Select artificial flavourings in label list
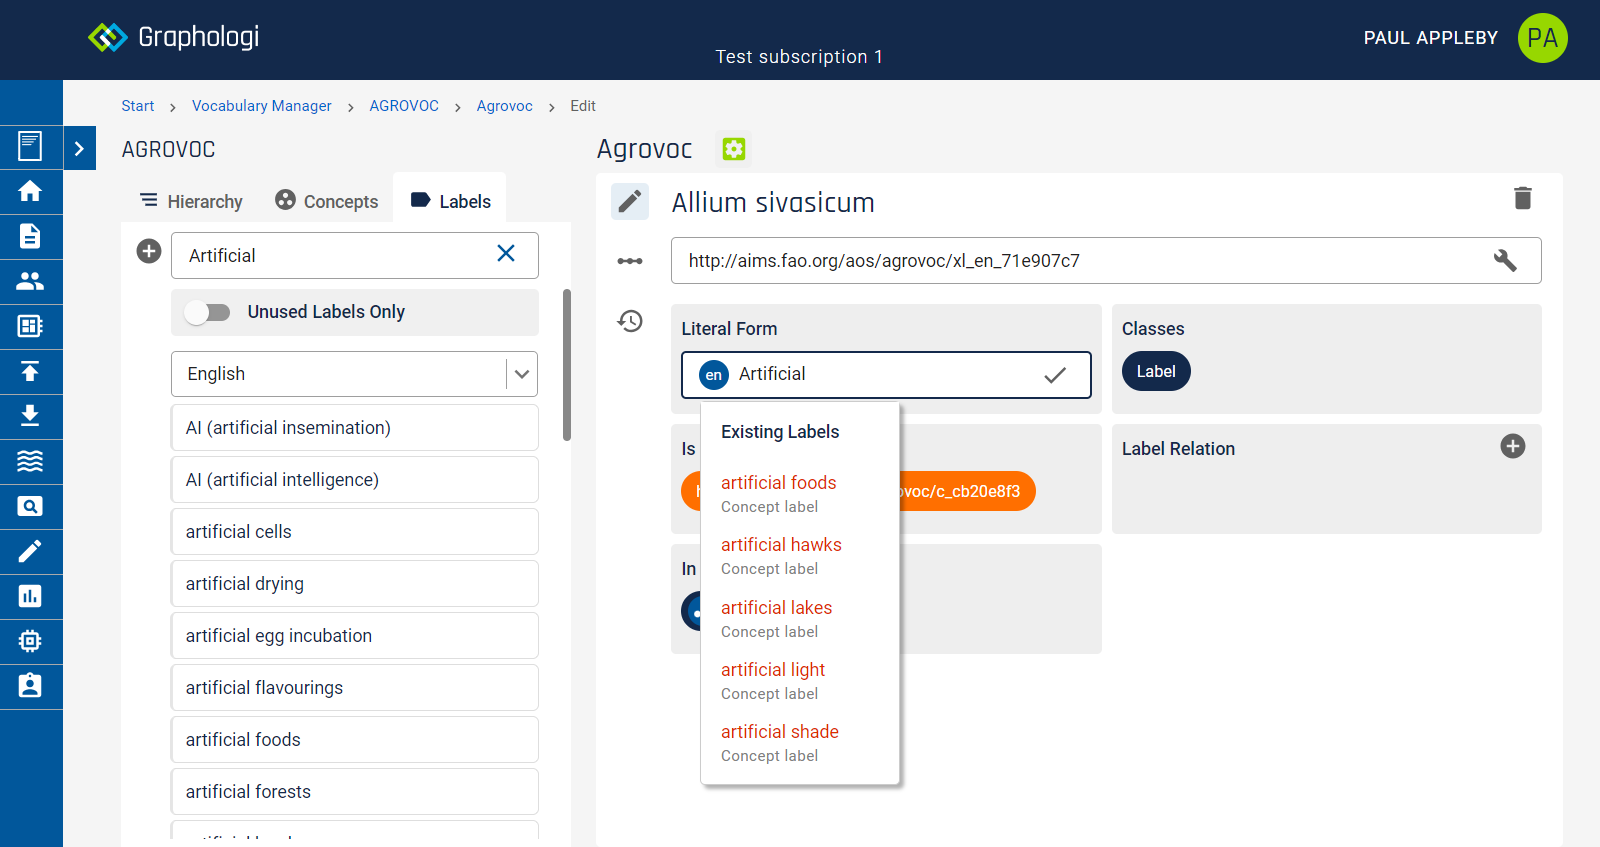1600x847 pixels. tap(355, 688)
